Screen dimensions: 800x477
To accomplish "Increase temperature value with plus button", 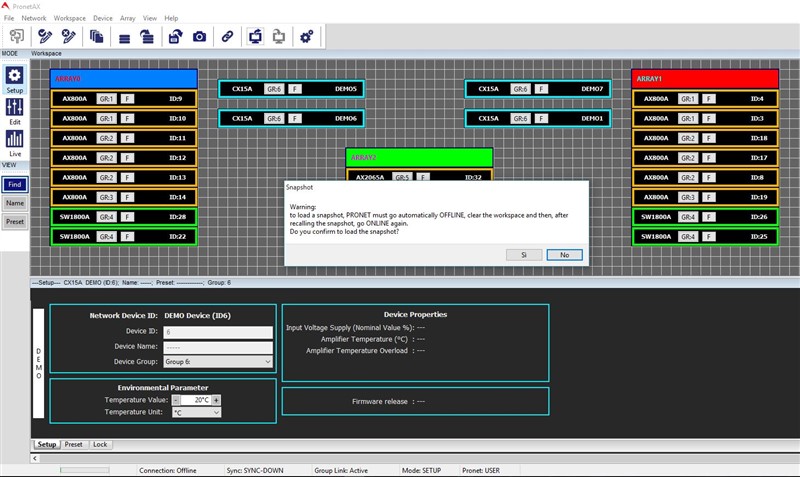I will point(216,400).
